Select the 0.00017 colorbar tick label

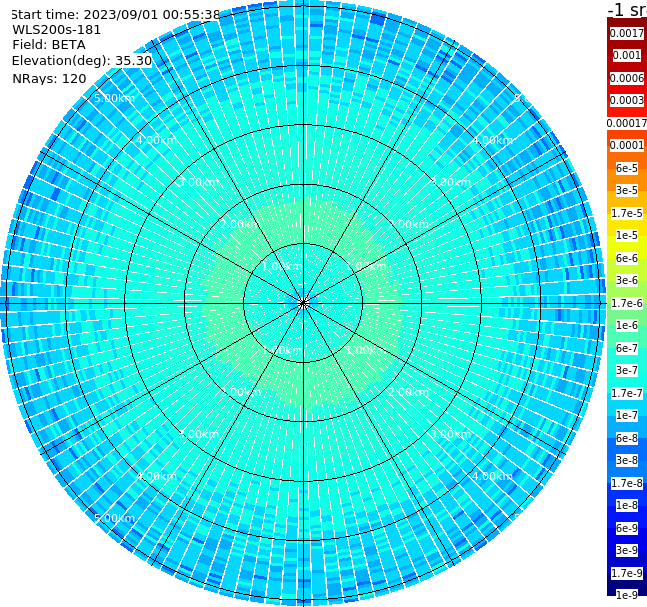627,123
